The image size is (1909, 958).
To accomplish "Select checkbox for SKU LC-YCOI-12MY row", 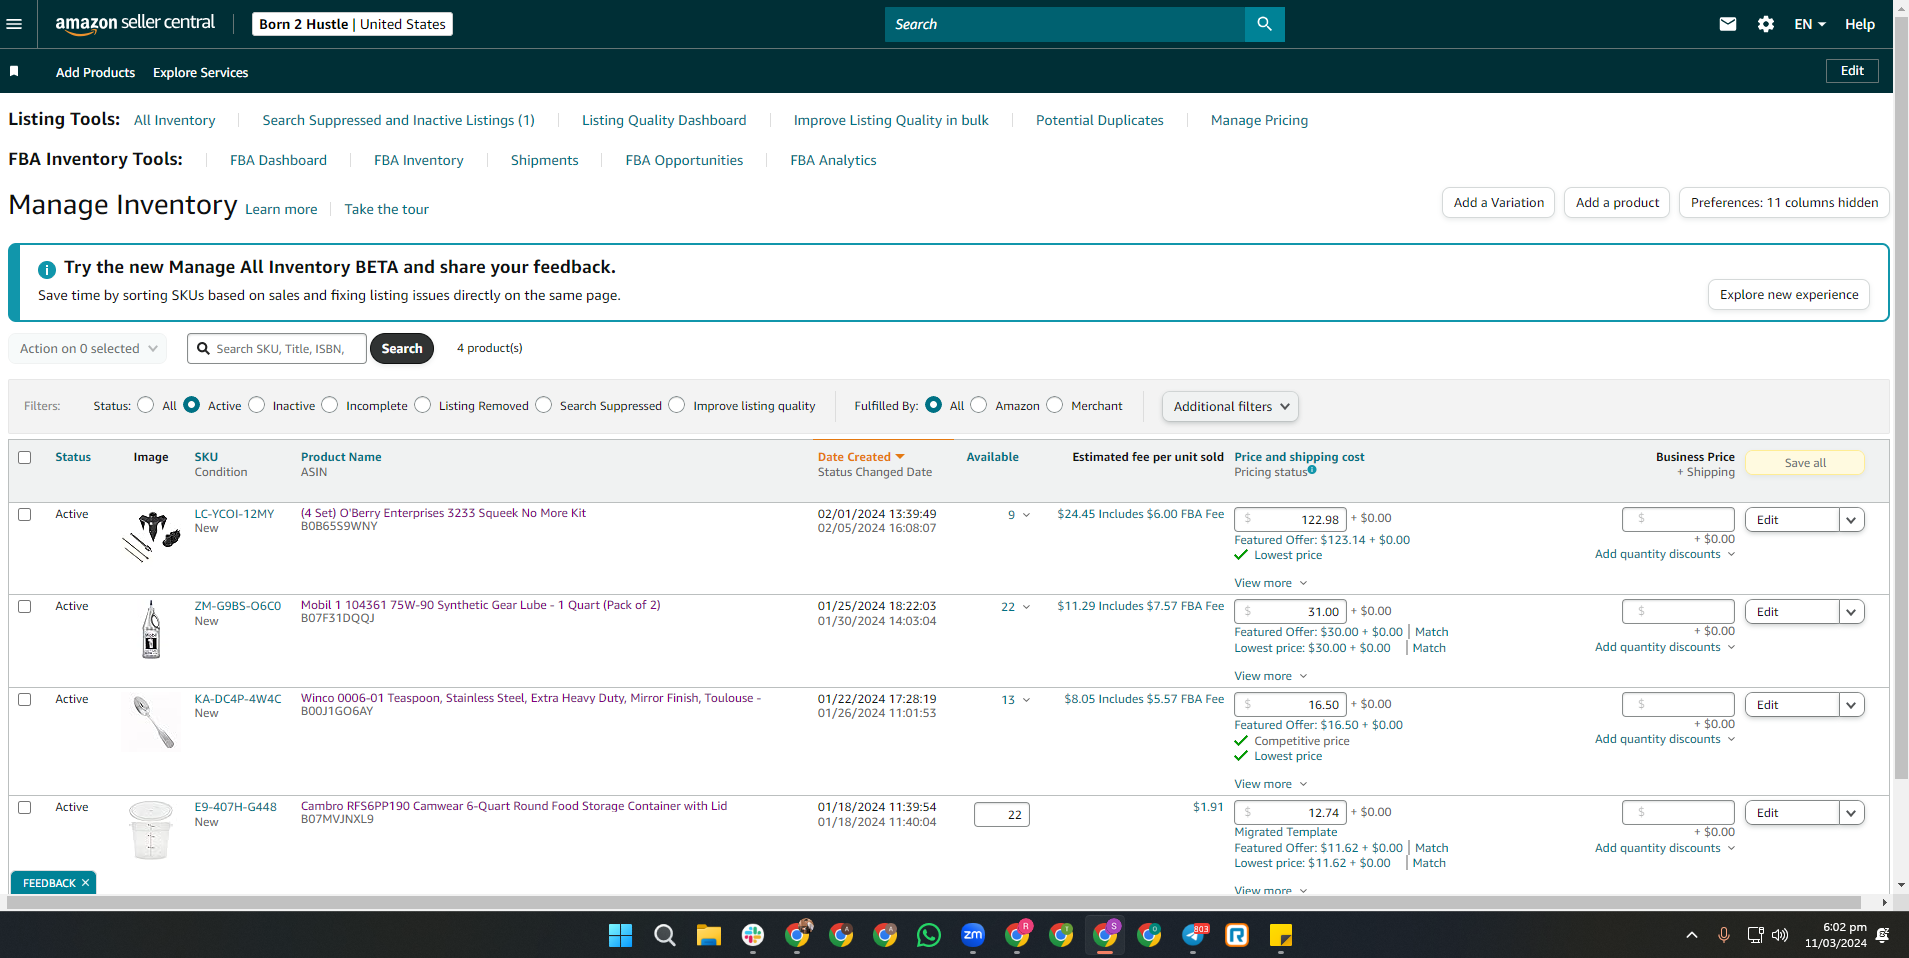I will pyautogui.click(x=25, y=514).
